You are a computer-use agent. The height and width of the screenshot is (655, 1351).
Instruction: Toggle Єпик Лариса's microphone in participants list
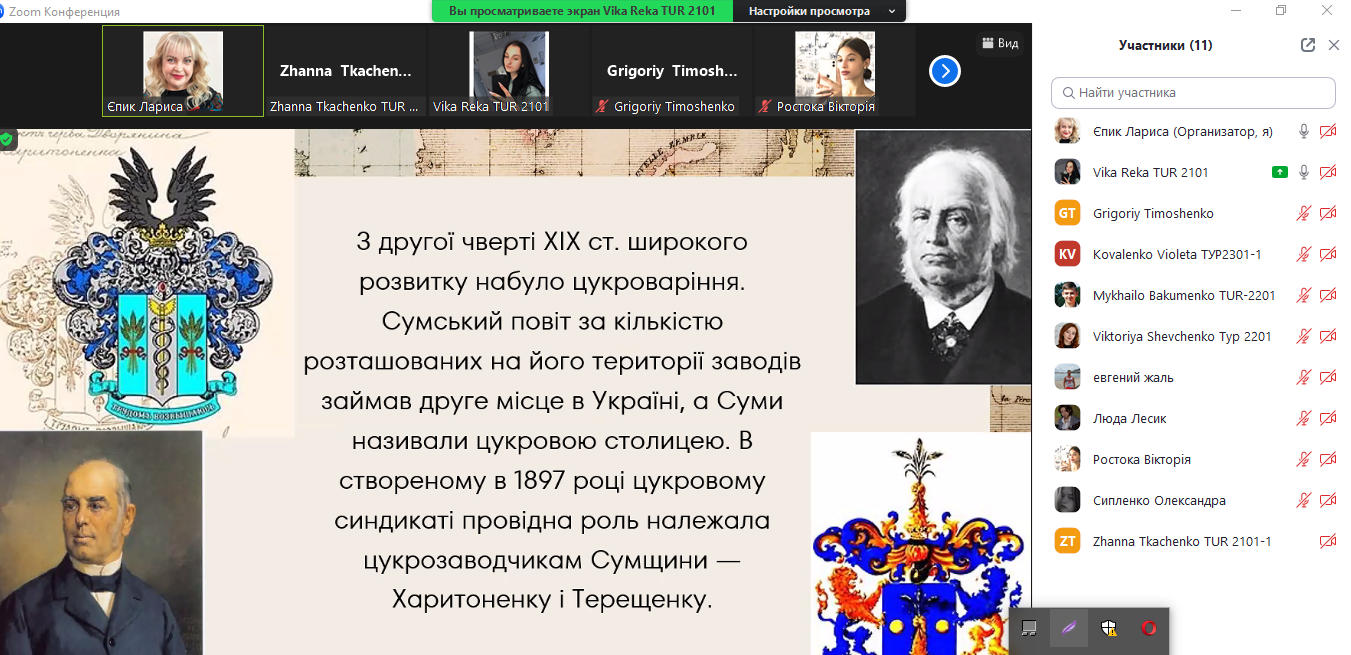pyautogui.click(x=1303, y=131)
